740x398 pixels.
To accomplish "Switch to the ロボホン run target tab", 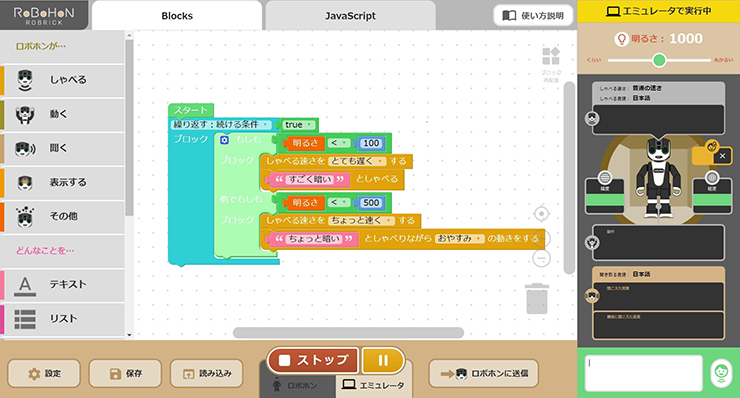I will [298, 385].
